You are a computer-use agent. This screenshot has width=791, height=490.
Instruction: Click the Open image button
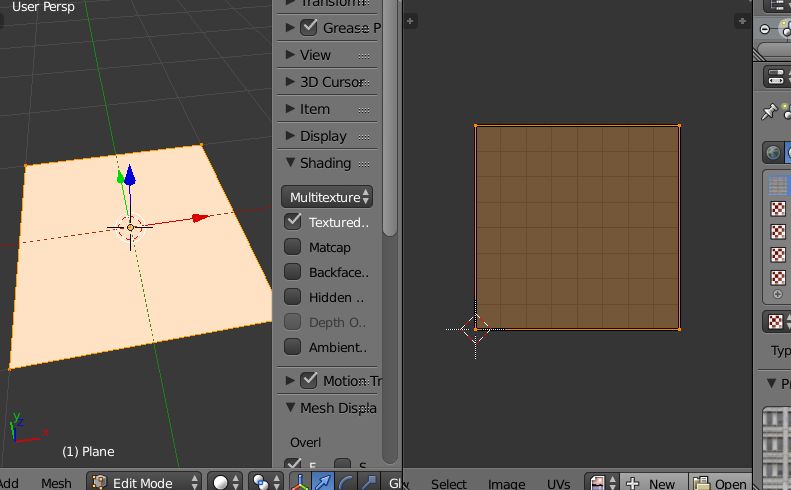pos(720,483)
